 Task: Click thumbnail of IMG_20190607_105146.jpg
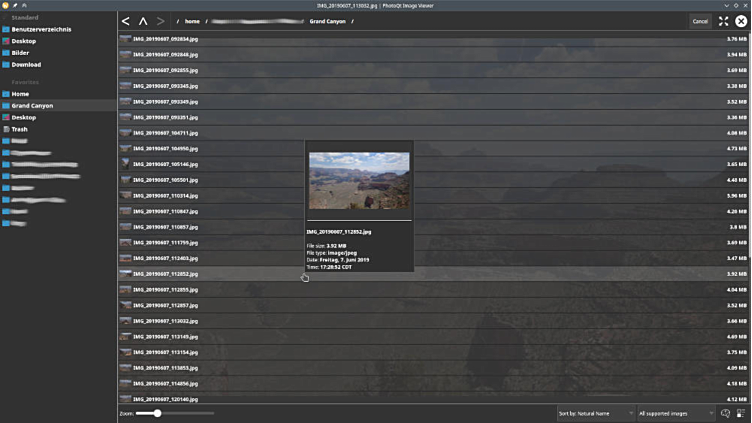[x=125, y=164]
